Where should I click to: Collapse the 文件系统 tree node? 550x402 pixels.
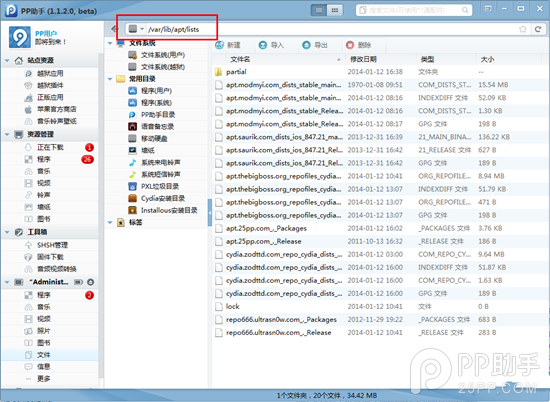coord(110,43)
